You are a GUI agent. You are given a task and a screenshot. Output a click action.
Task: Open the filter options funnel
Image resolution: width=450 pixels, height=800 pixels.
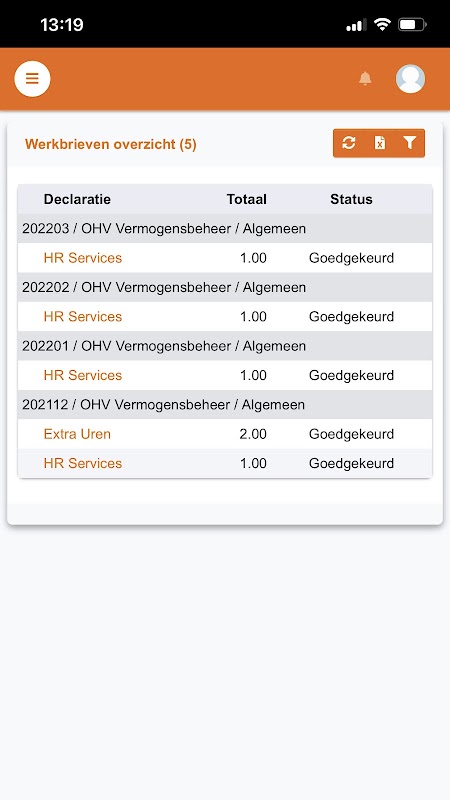(410, 143)
